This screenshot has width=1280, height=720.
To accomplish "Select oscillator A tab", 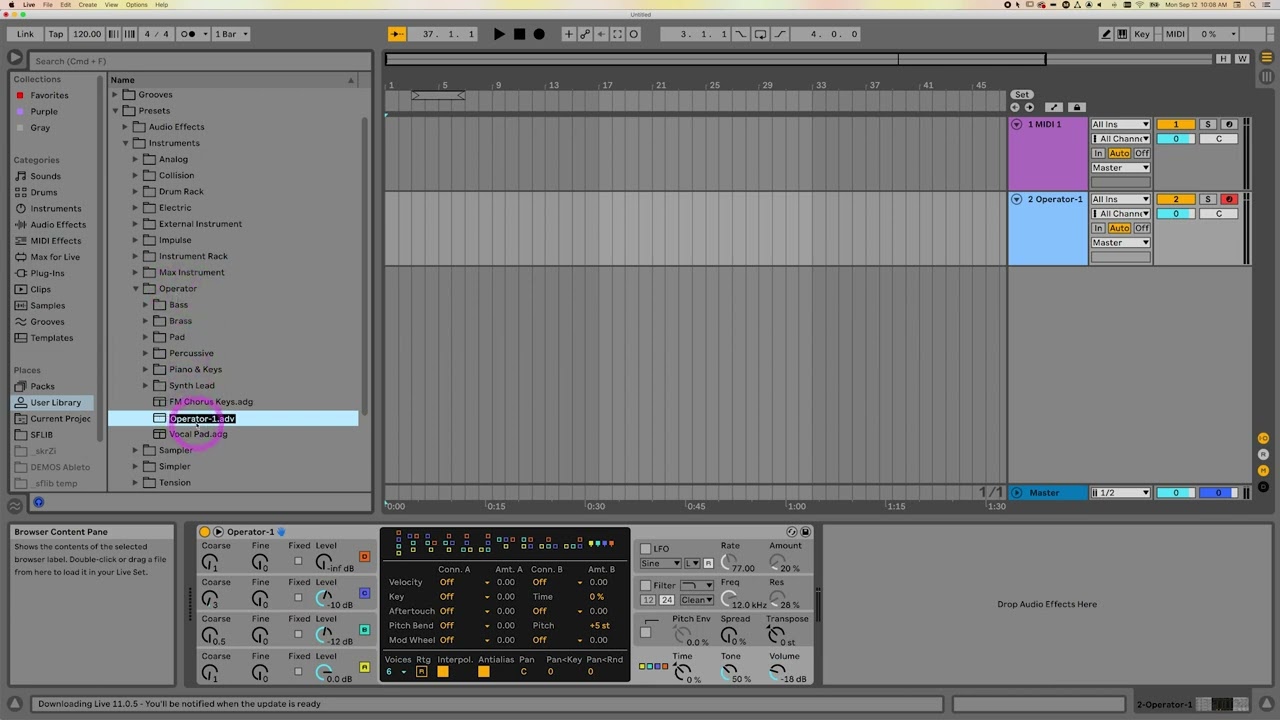I will point(364,667).
